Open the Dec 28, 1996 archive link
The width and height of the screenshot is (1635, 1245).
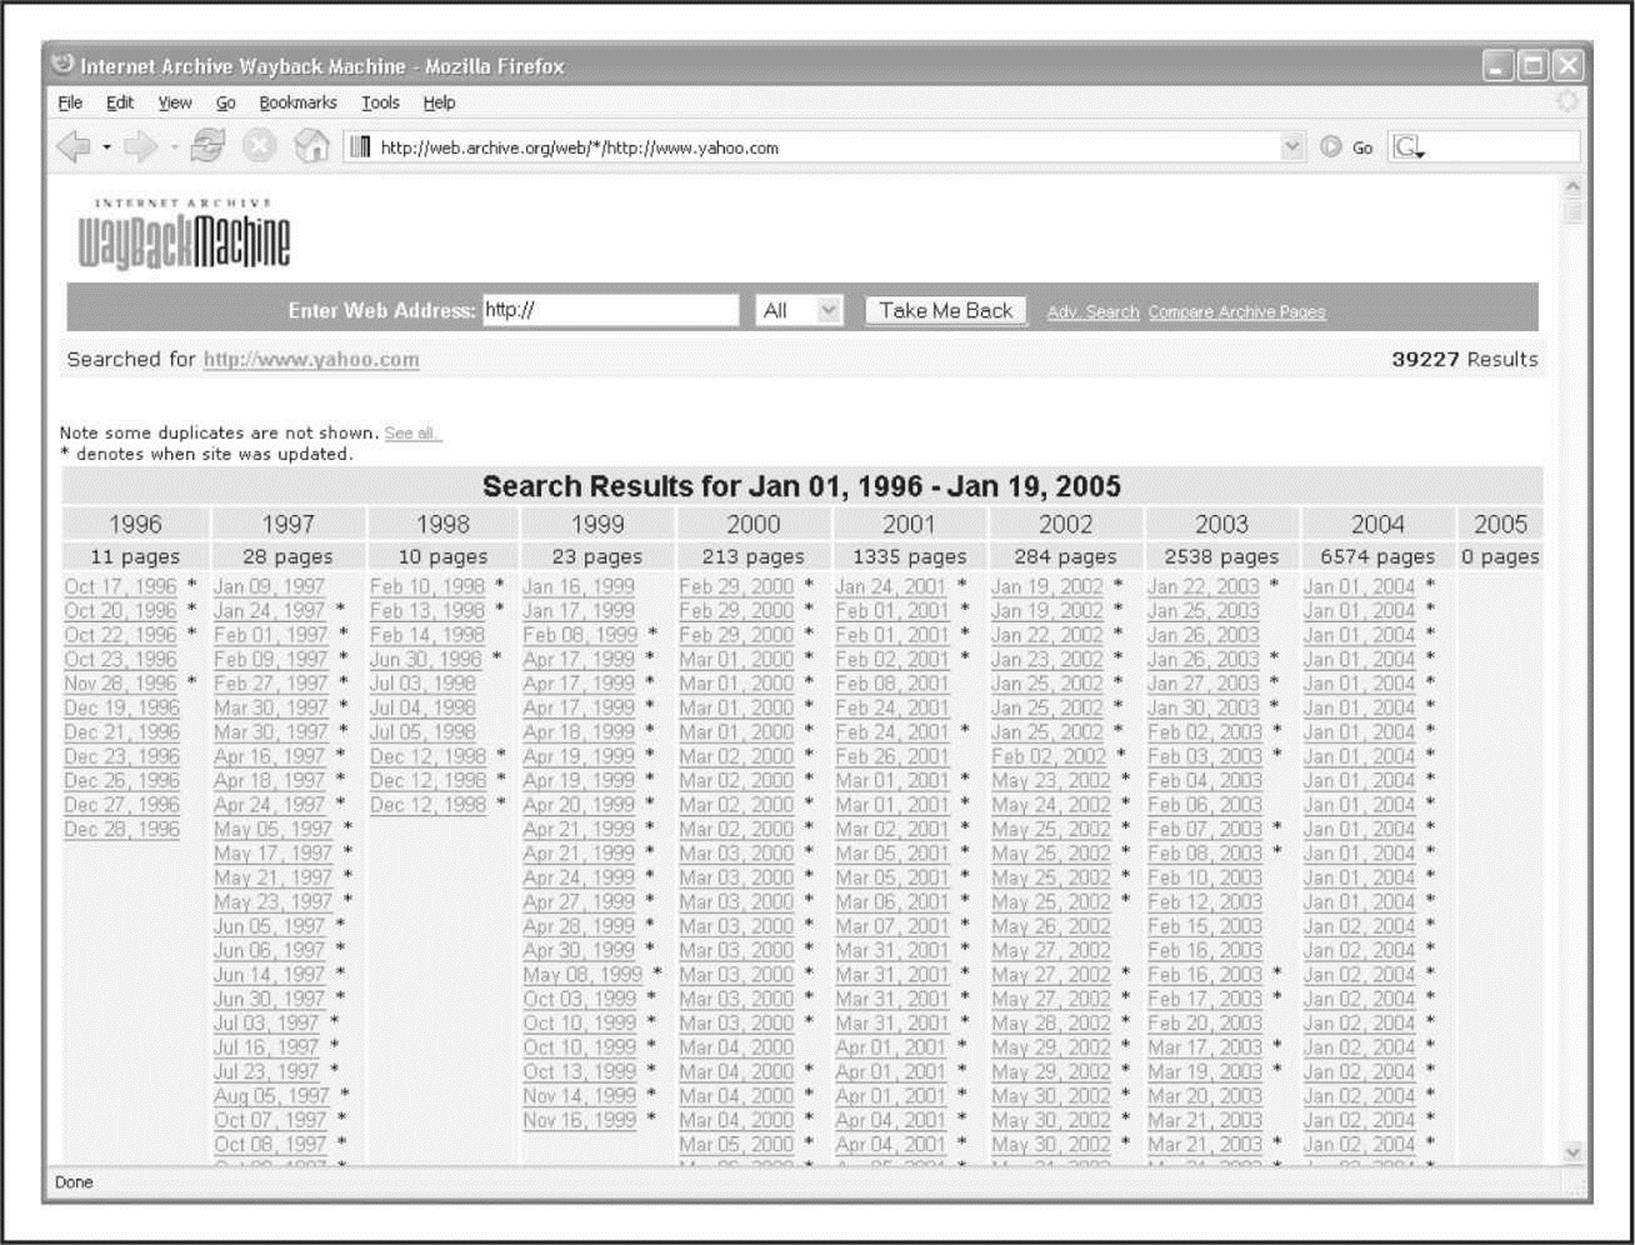tap(122, 829)
